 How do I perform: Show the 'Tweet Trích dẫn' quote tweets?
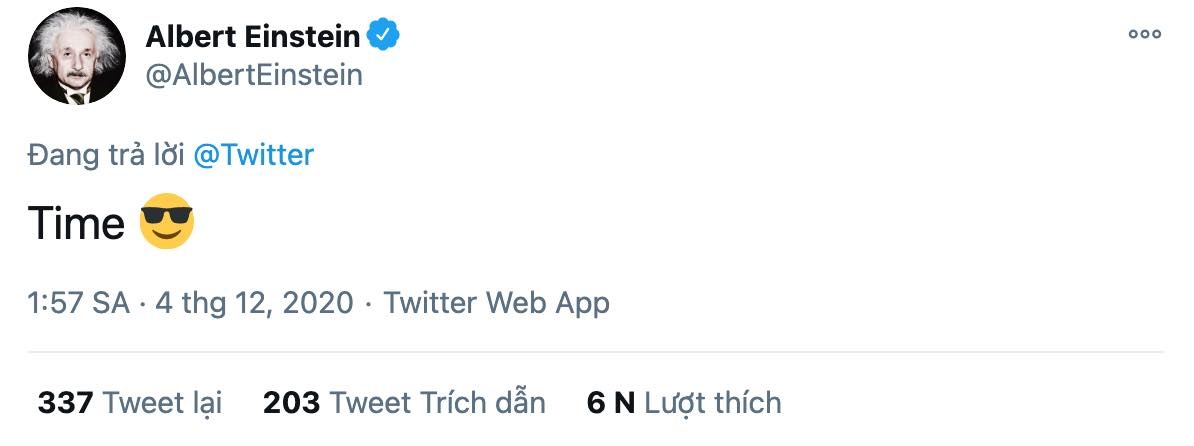pyautogui.click(x=437, y=403)
